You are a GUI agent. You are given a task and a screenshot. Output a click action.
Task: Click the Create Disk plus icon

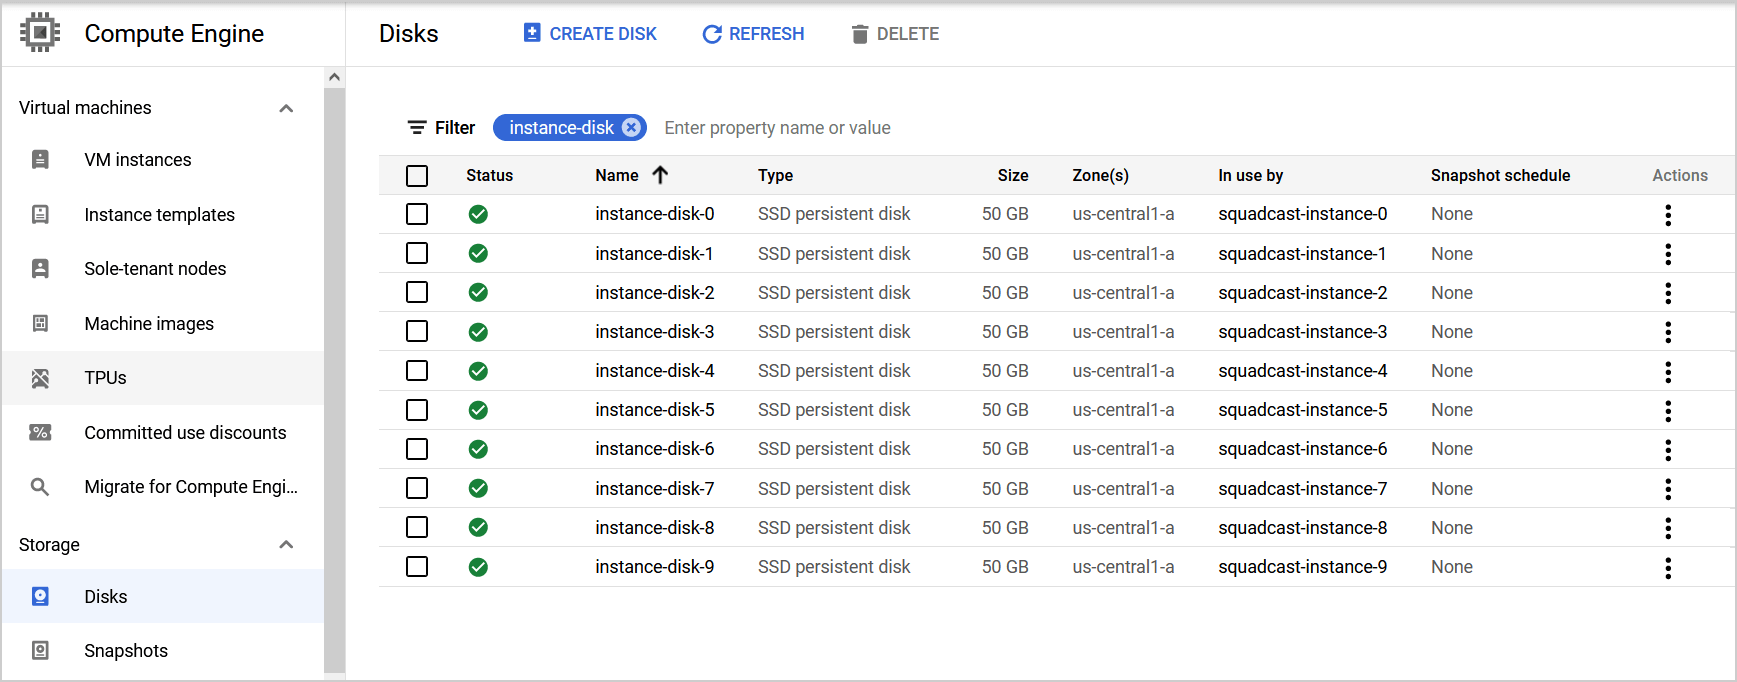pyautogui.click(x=532, y=33)
